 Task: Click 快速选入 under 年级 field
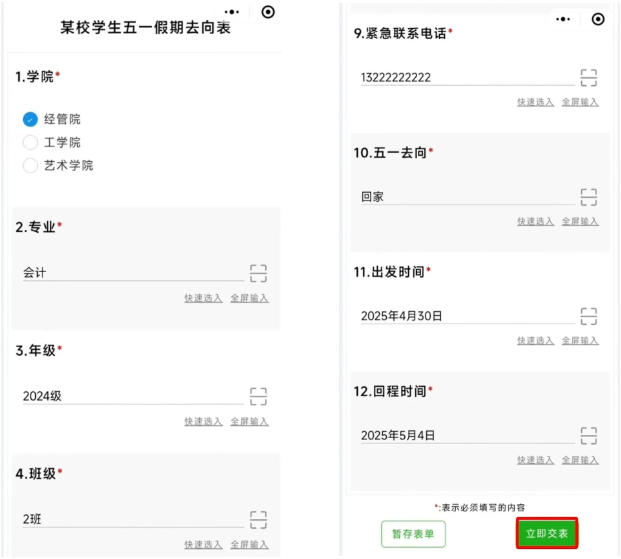pos(203,422)
